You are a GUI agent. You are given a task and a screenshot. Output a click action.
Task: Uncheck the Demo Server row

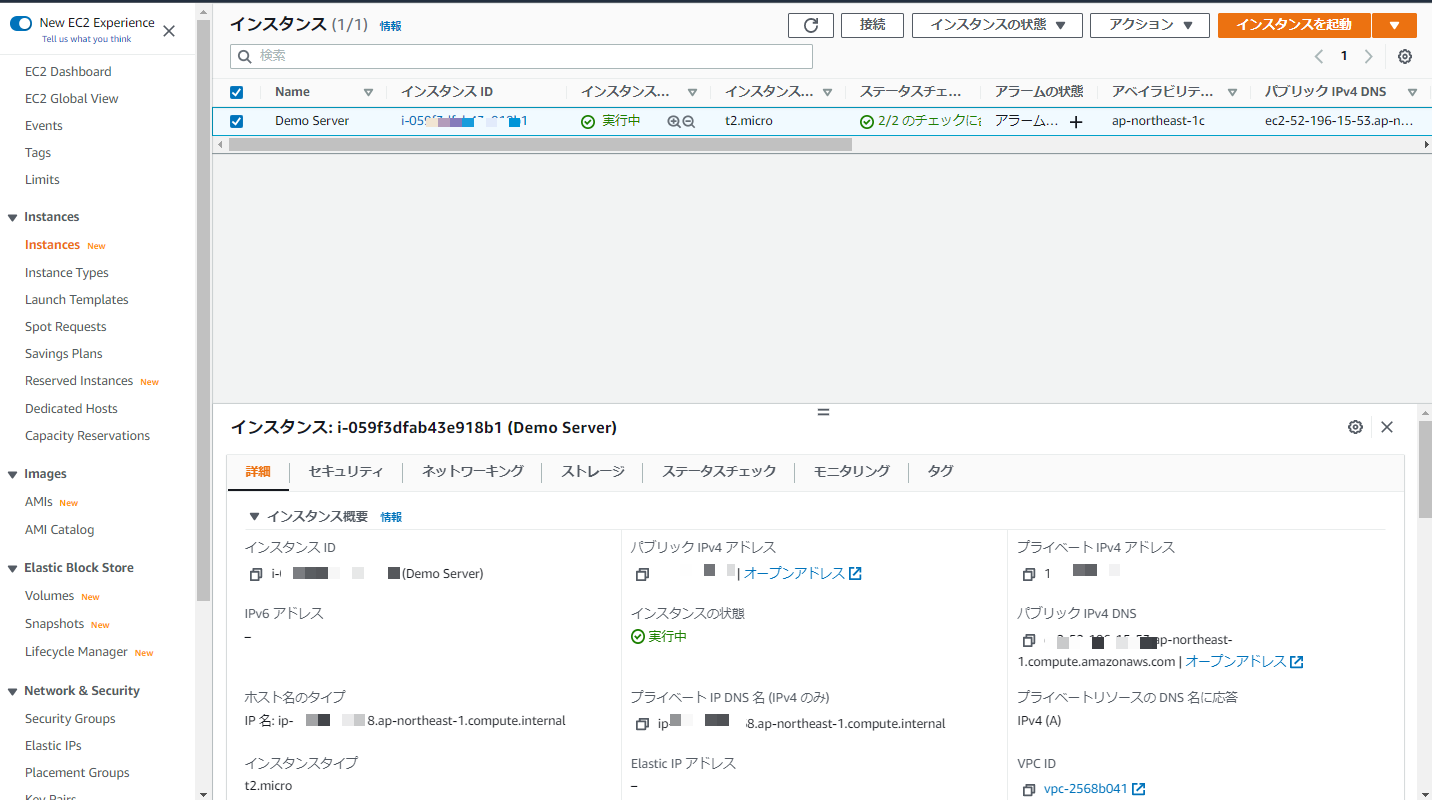pyautogui.click(x=237, y=121)
